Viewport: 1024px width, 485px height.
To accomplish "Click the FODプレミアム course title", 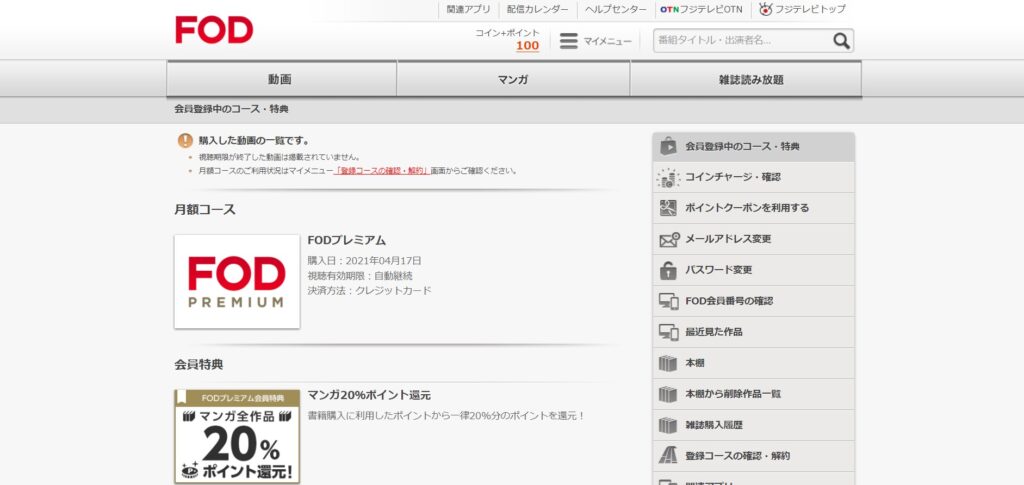I will (x=347, y=240).
